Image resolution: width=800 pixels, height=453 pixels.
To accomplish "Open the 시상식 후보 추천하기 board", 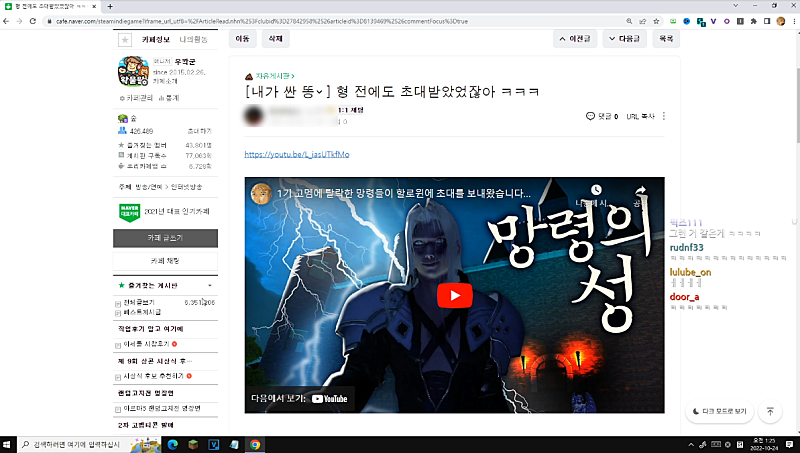I will coord(154,376).
